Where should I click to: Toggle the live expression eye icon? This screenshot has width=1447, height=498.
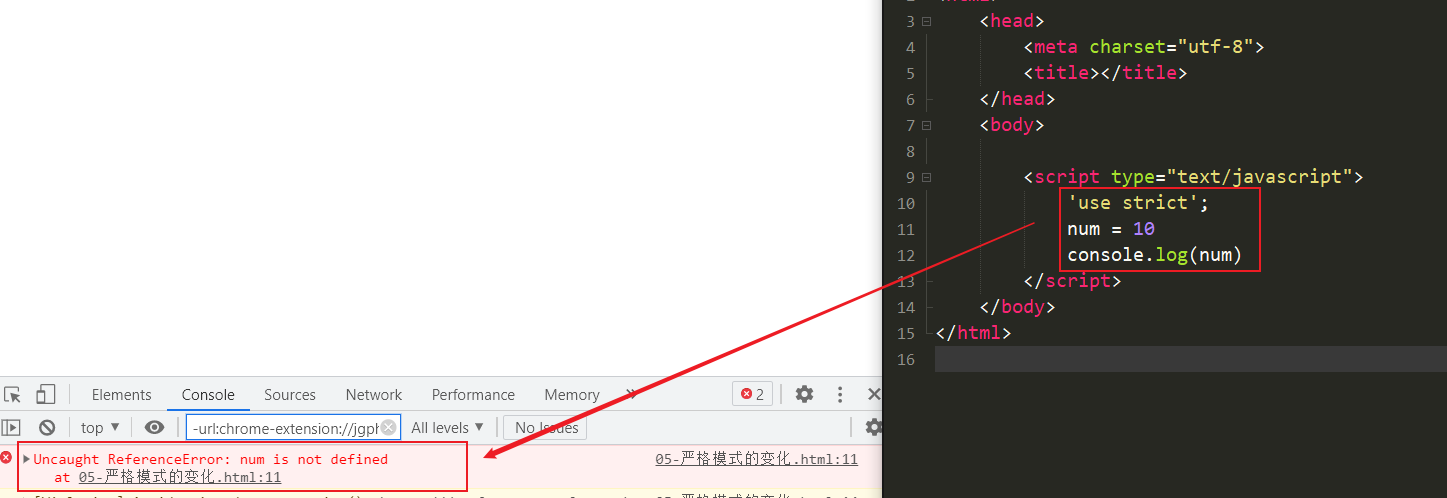click(154, 427)
